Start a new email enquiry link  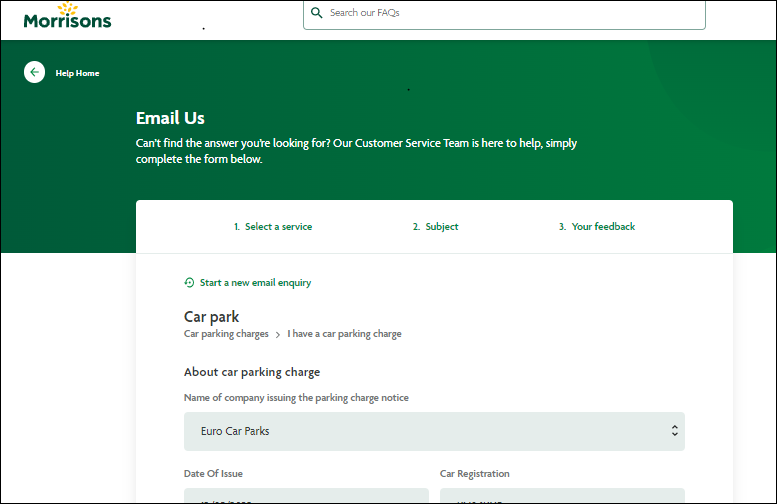(255, 282)
